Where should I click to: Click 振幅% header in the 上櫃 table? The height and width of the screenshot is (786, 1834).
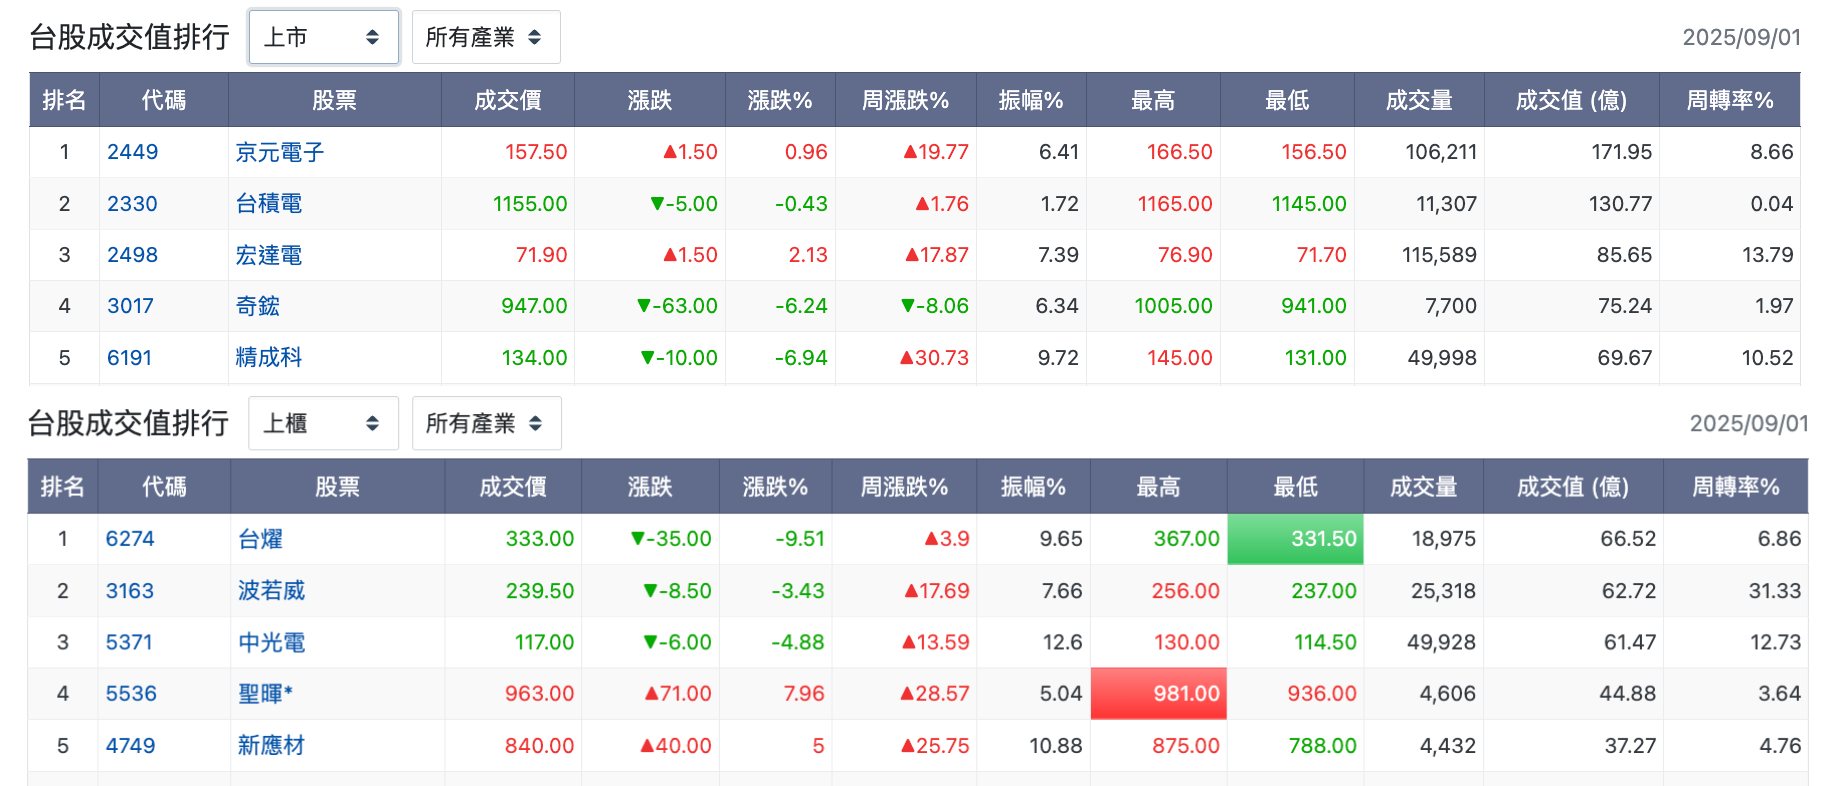1033,487
